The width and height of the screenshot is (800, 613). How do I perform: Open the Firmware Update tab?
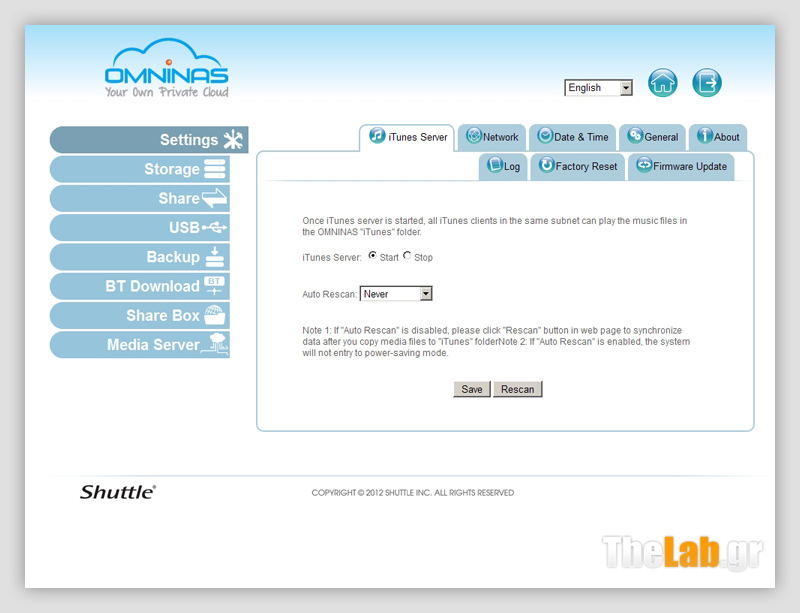[682, 166]
